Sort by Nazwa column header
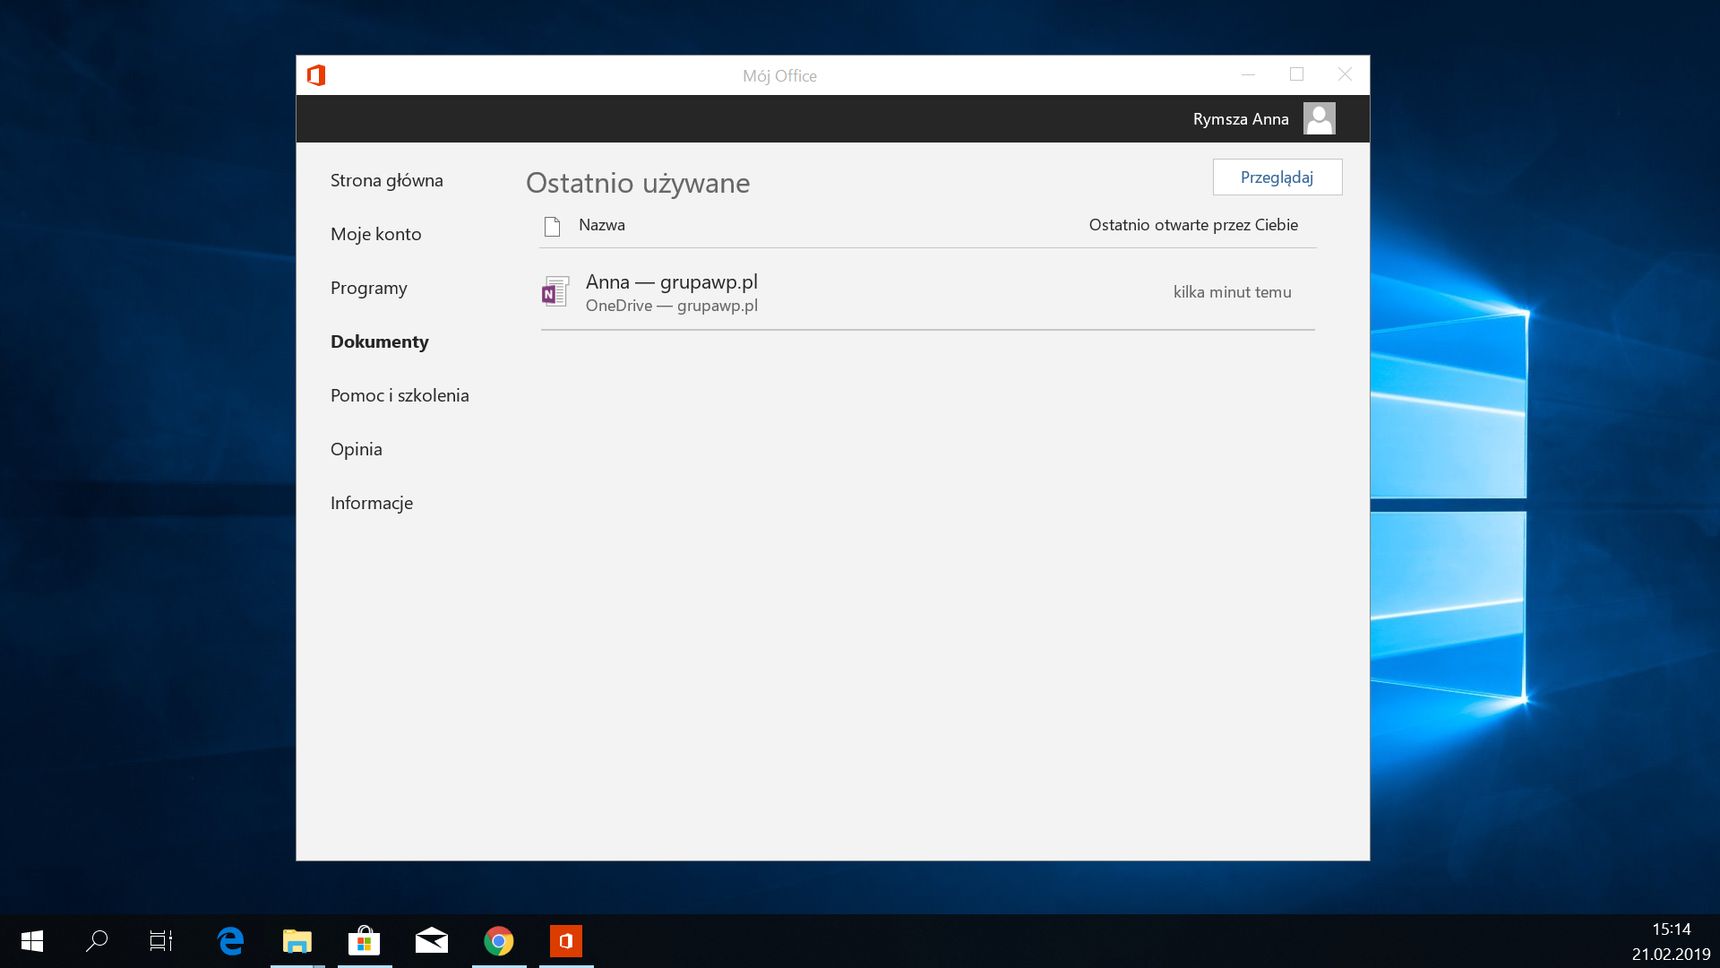Viewport: 1720px width, 968px height. (602, 225)
